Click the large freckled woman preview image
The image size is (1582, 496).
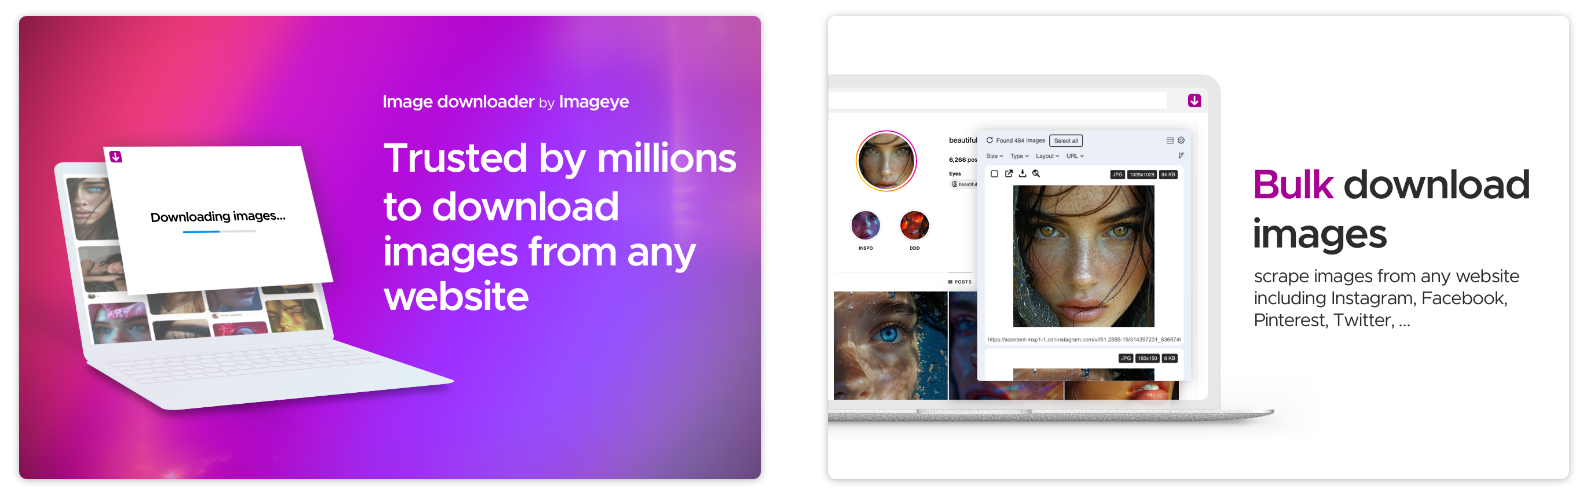1083,256
